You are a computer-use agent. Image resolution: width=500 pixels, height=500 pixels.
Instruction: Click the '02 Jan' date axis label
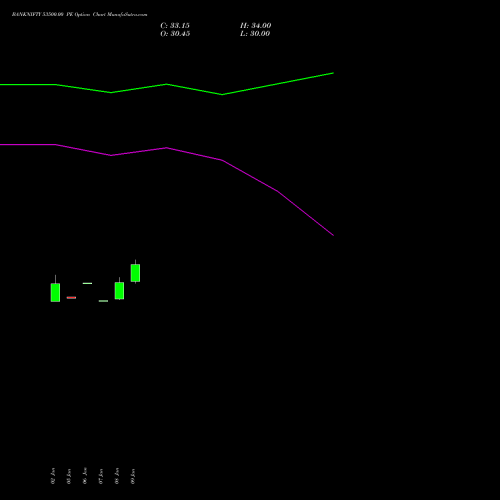53,476
